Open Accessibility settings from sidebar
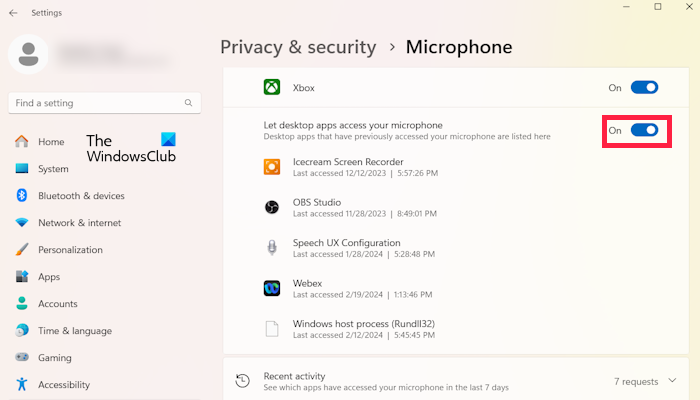Image resolution: width=700 pixels, height=400 pixels. click(64, 385)
